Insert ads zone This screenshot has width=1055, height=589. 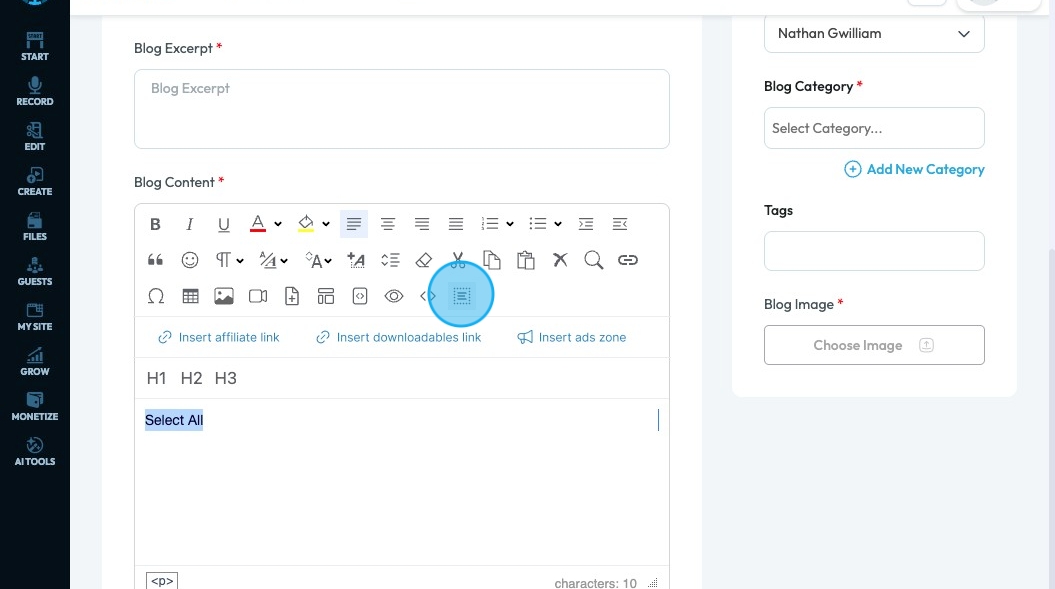572,337
